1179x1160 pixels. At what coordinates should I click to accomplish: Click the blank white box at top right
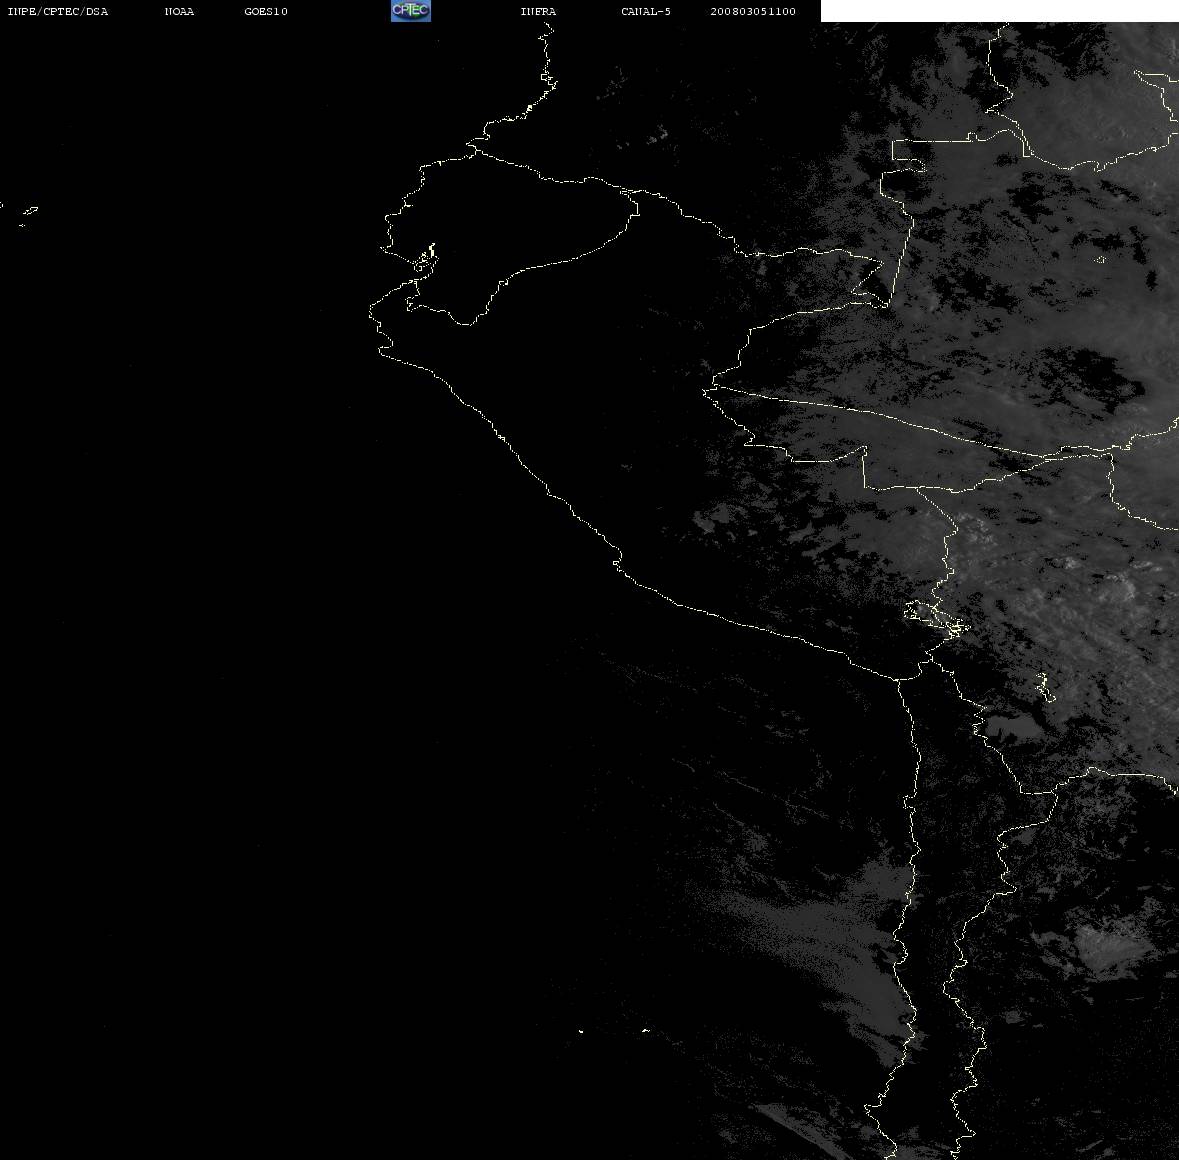coord(999,11)
